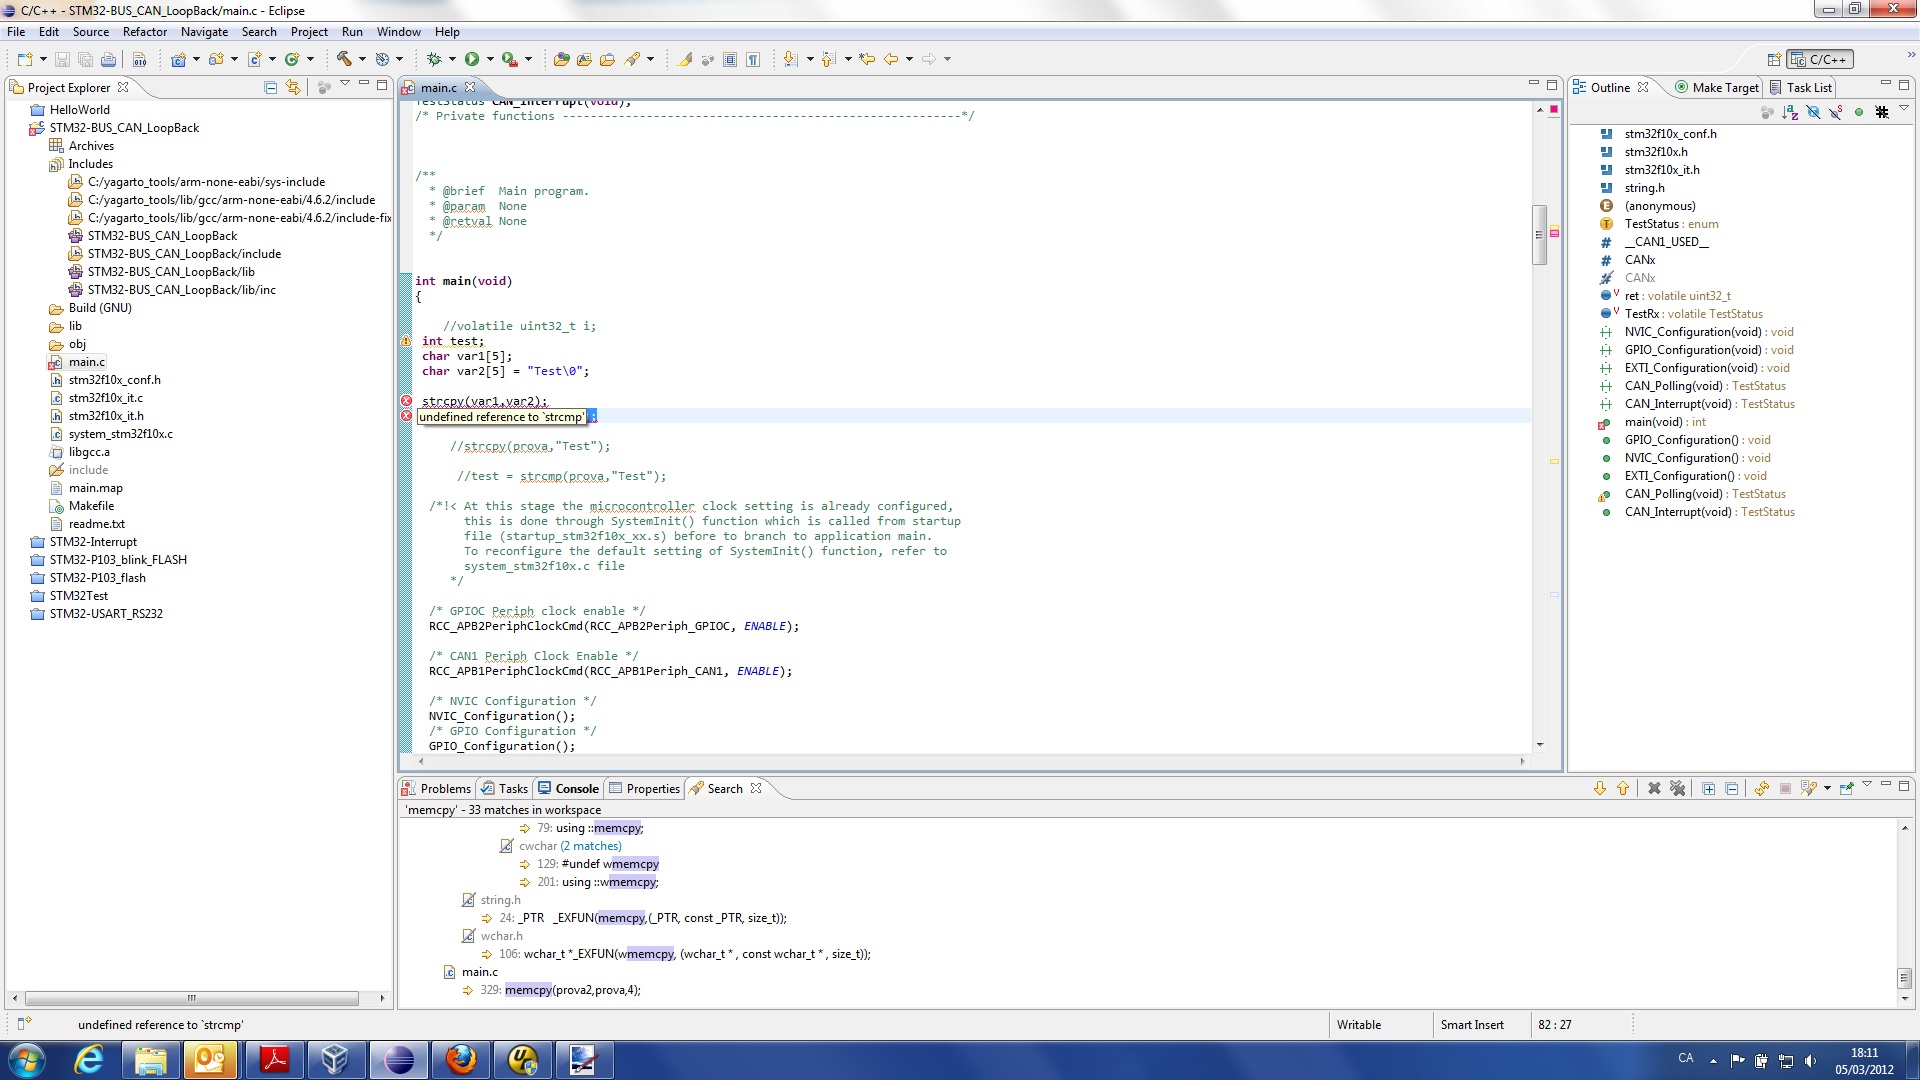Remove all search matches

1677,788
